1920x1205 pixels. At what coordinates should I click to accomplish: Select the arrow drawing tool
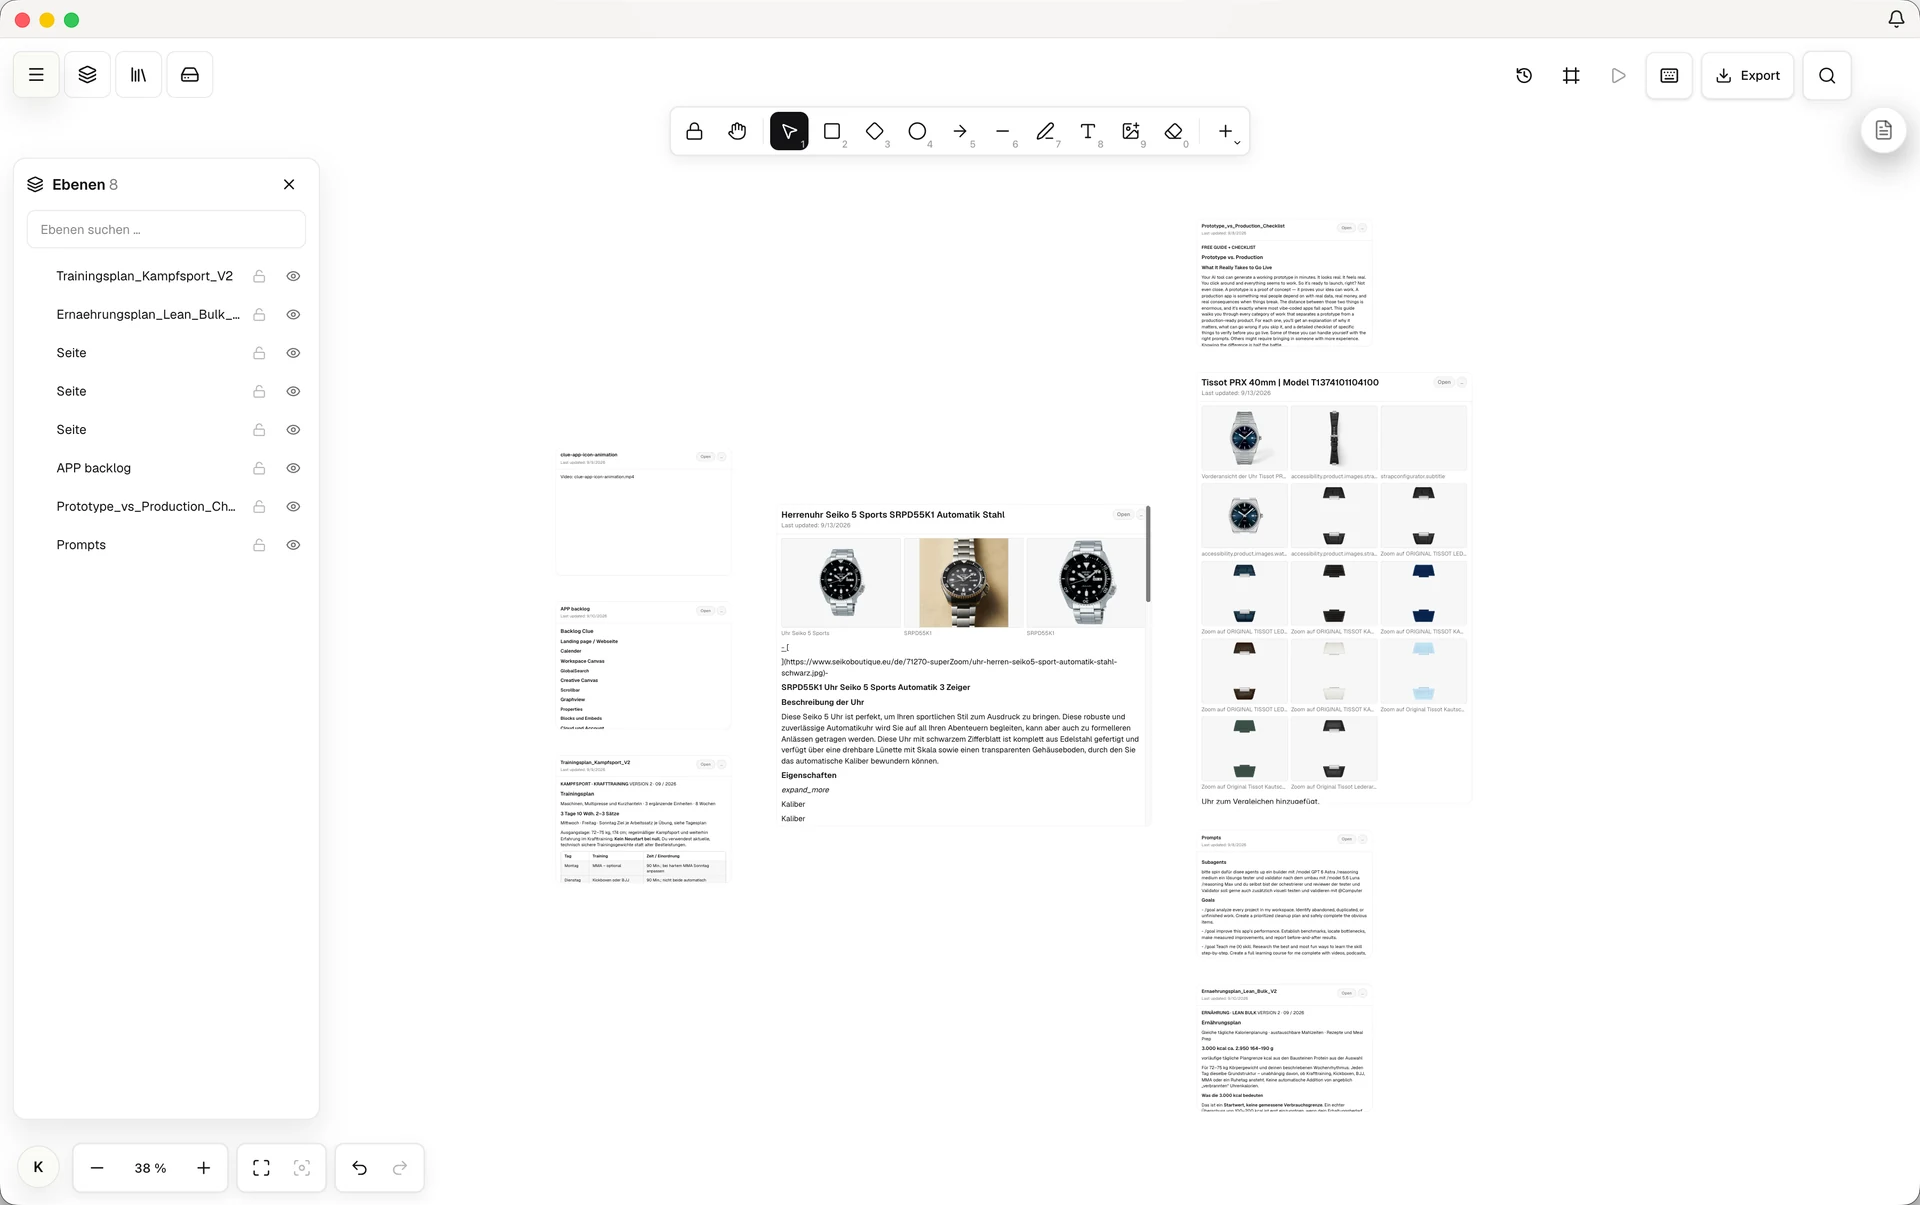pos(960,131)
